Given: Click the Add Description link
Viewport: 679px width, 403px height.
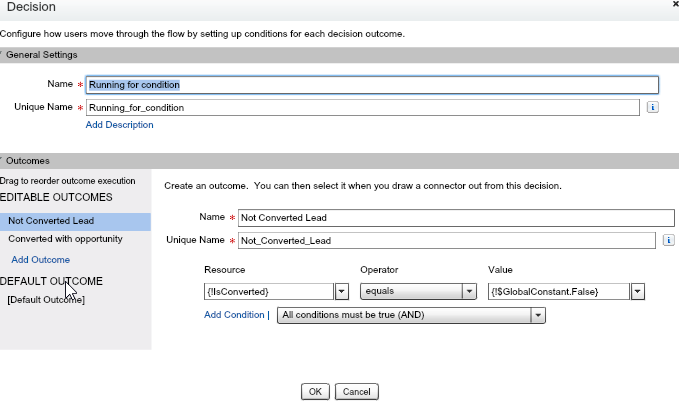Looking at the screenshot, I should [x=120, y=125].
